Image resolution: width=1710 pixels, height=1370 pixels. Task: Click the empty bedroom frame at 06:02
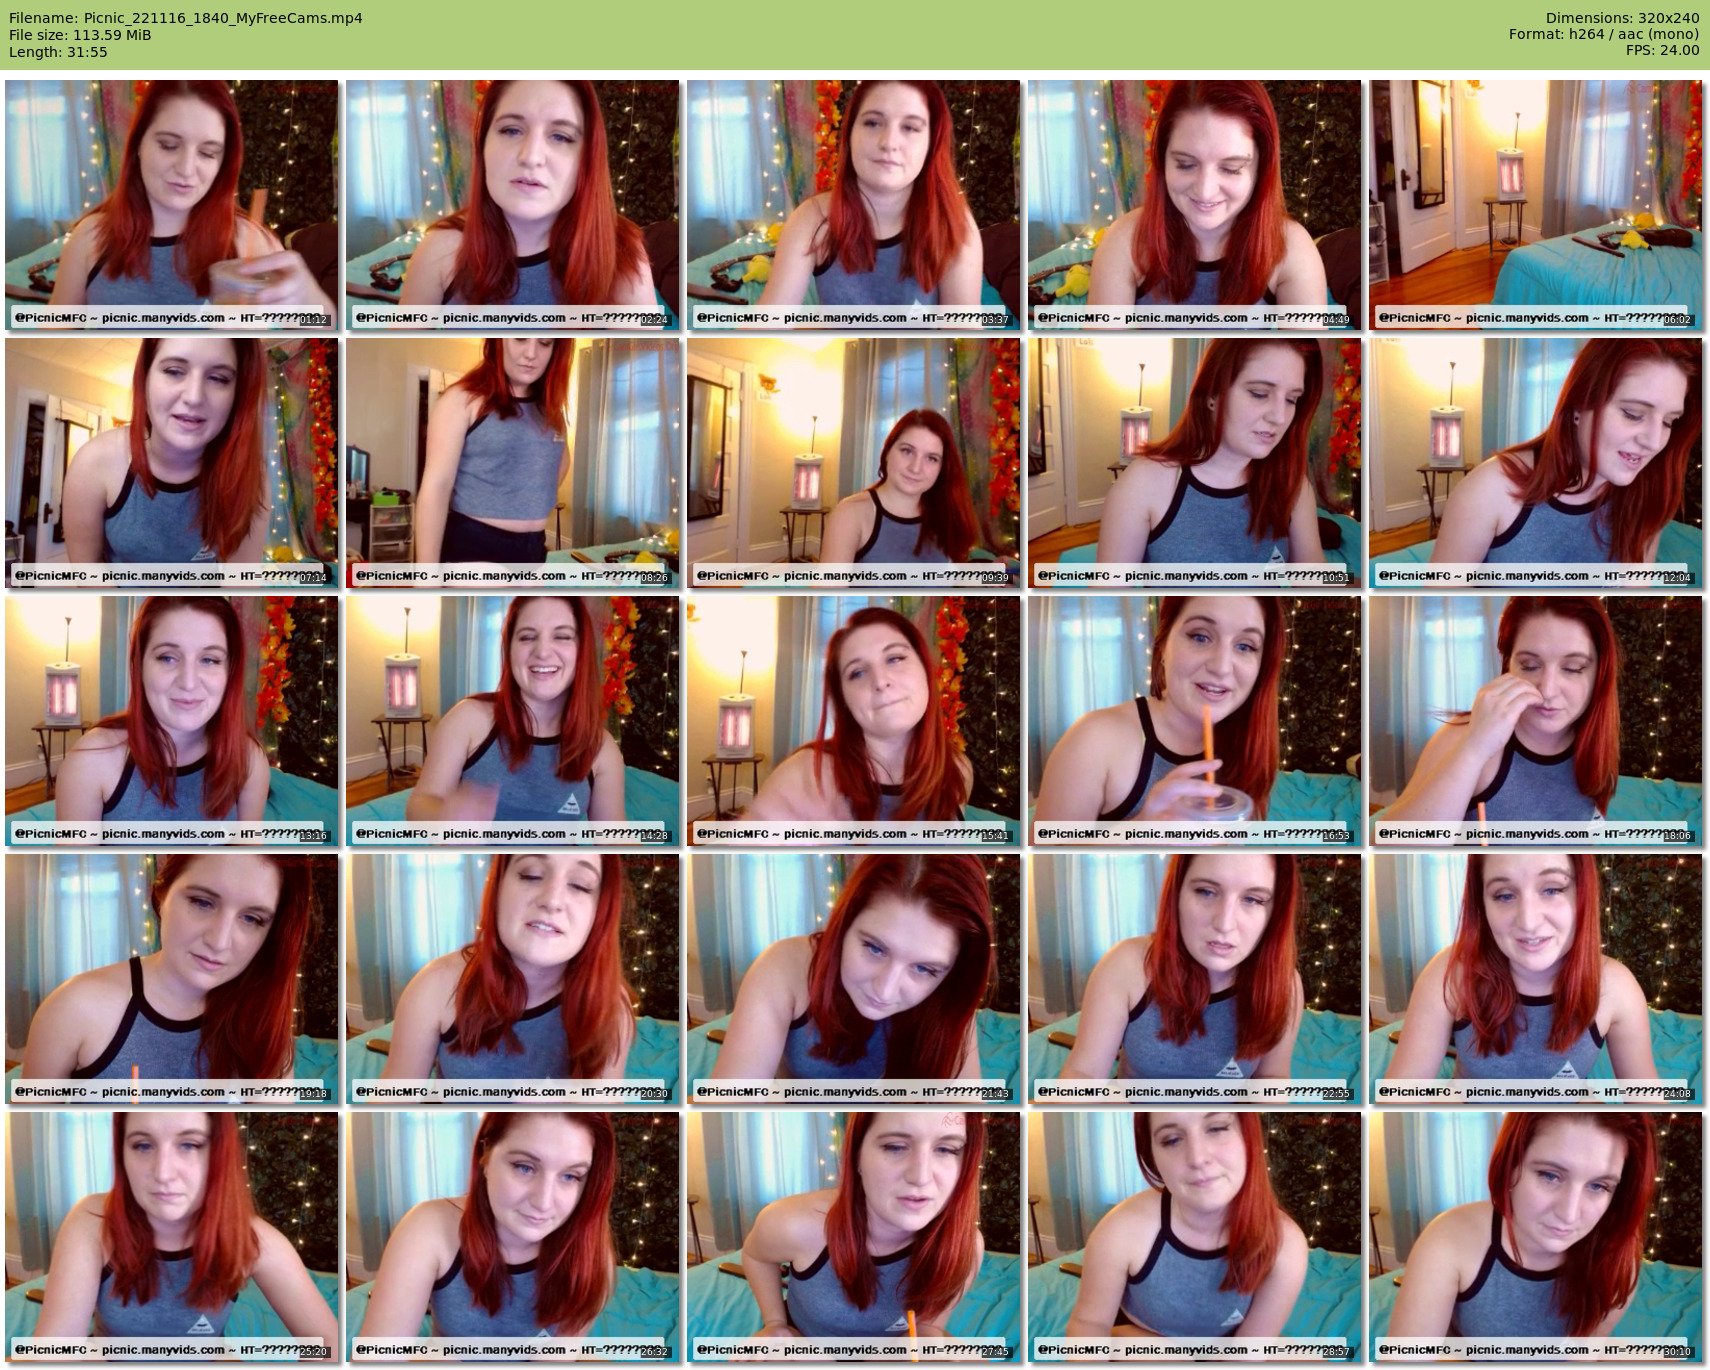point(1535,205)
